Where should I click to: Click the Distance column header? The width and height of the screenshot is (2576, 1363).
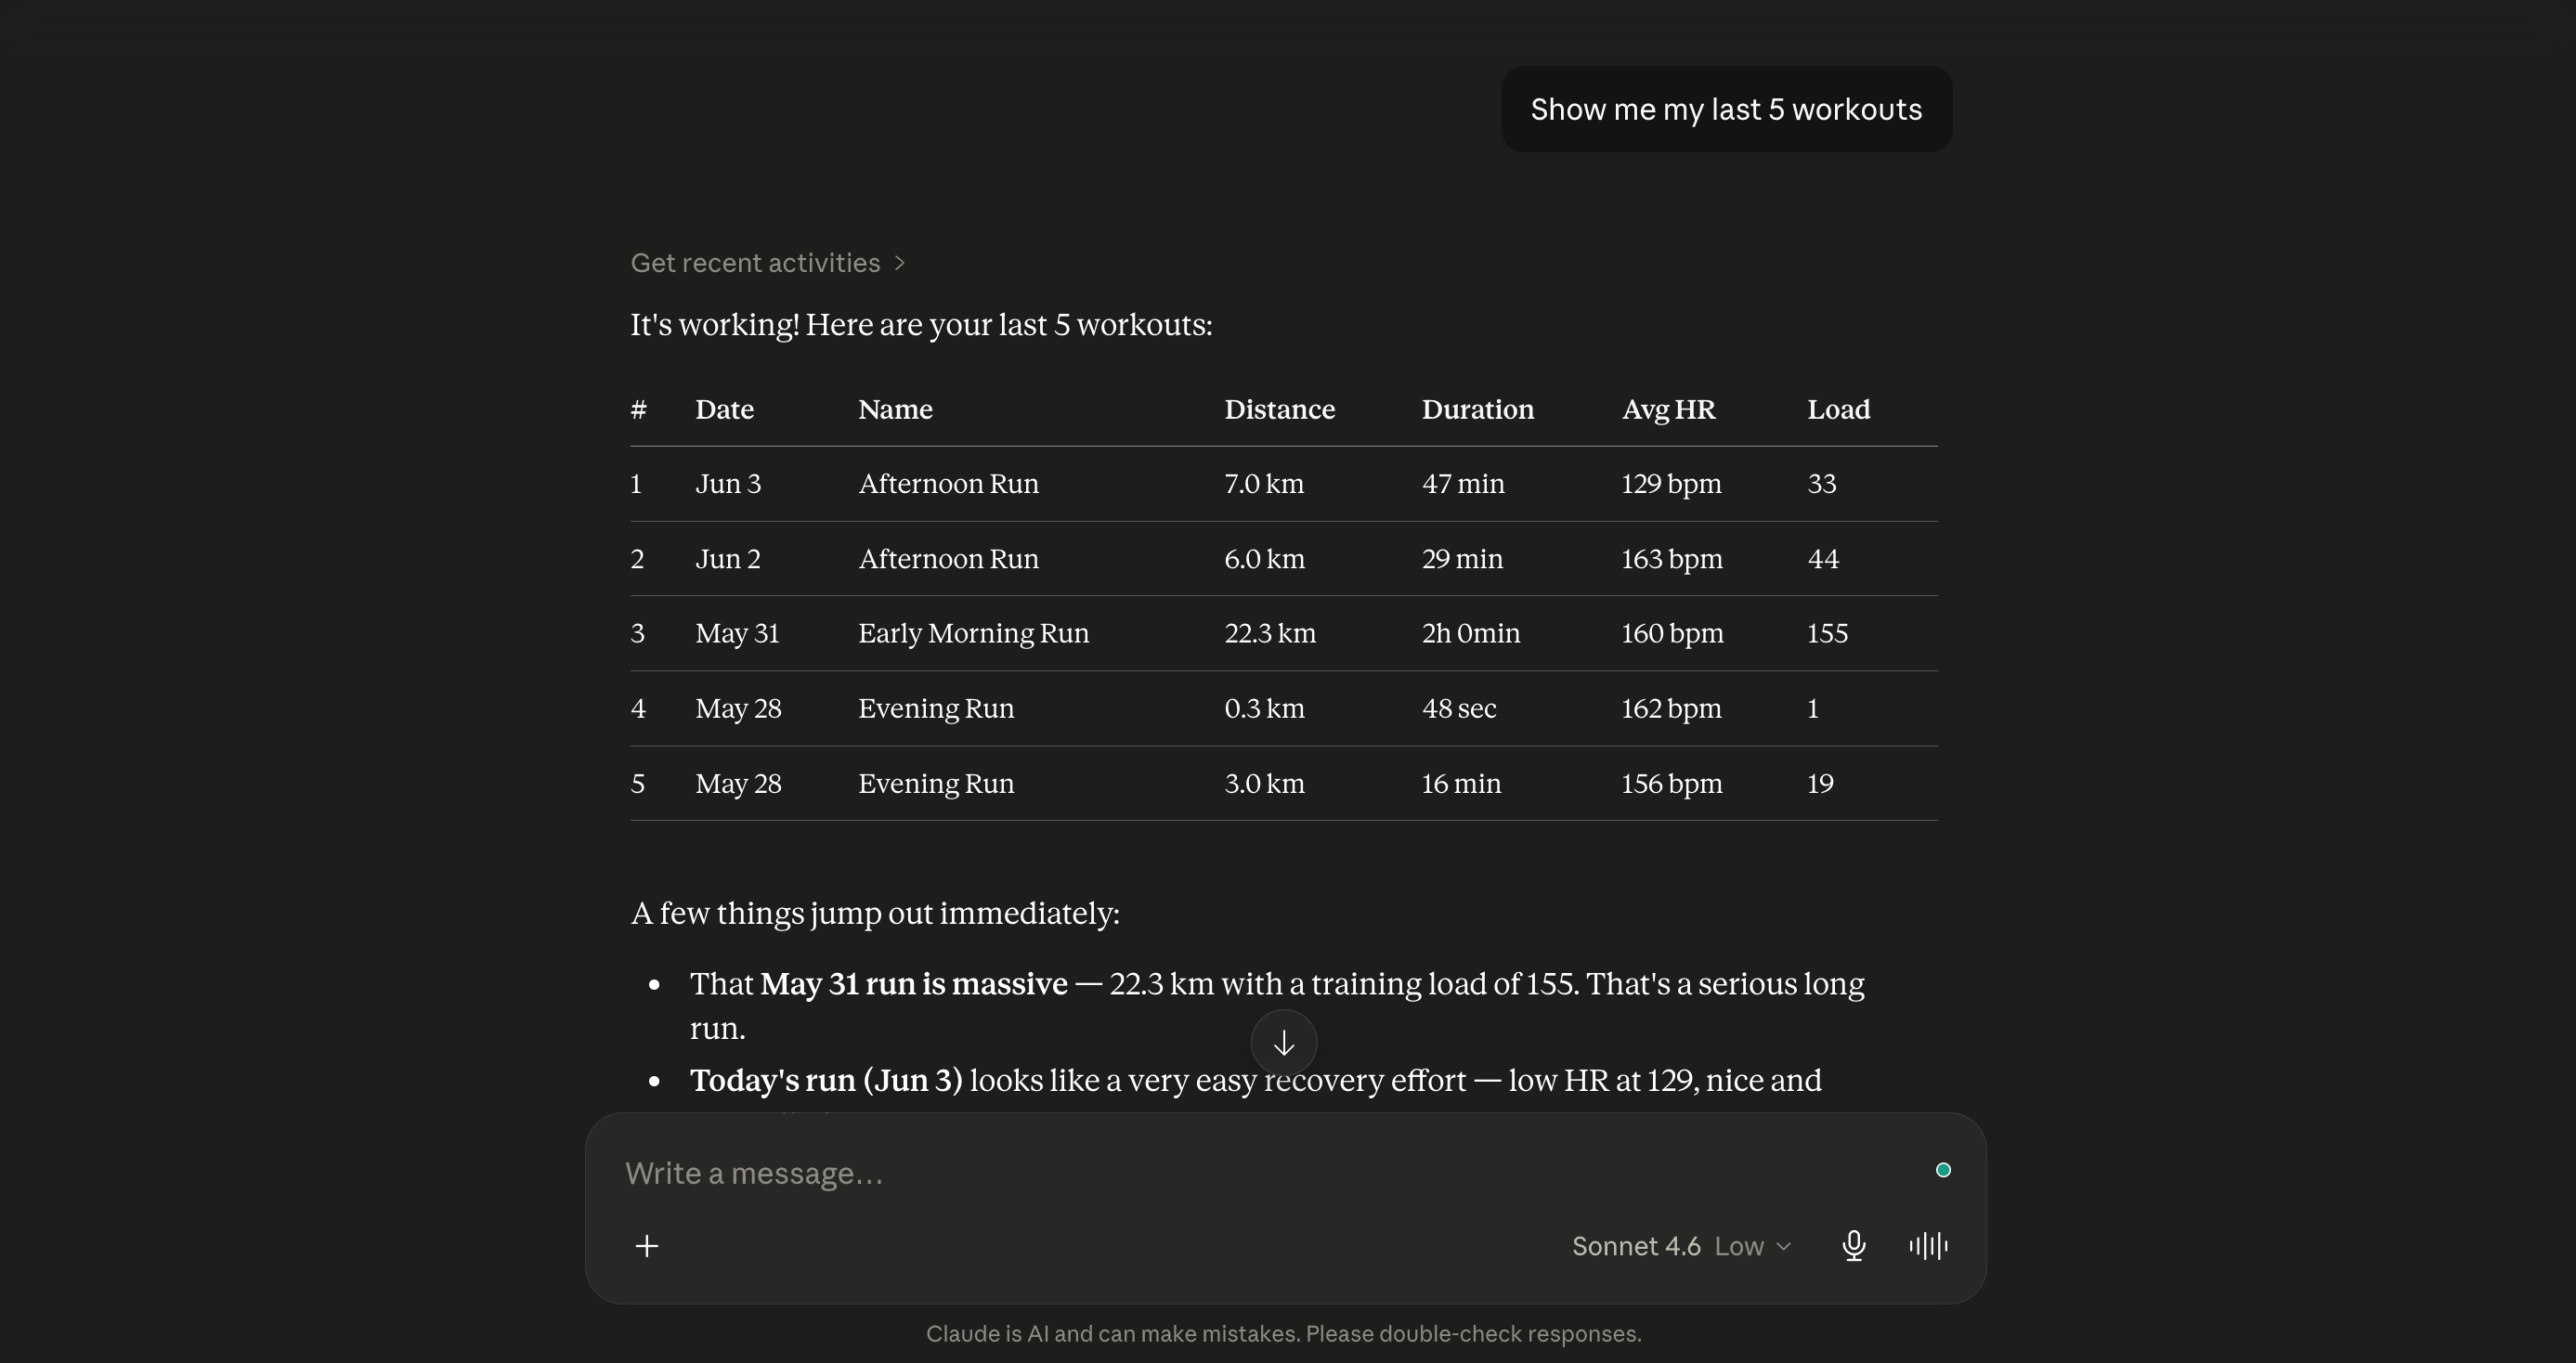coord(1279,409)
